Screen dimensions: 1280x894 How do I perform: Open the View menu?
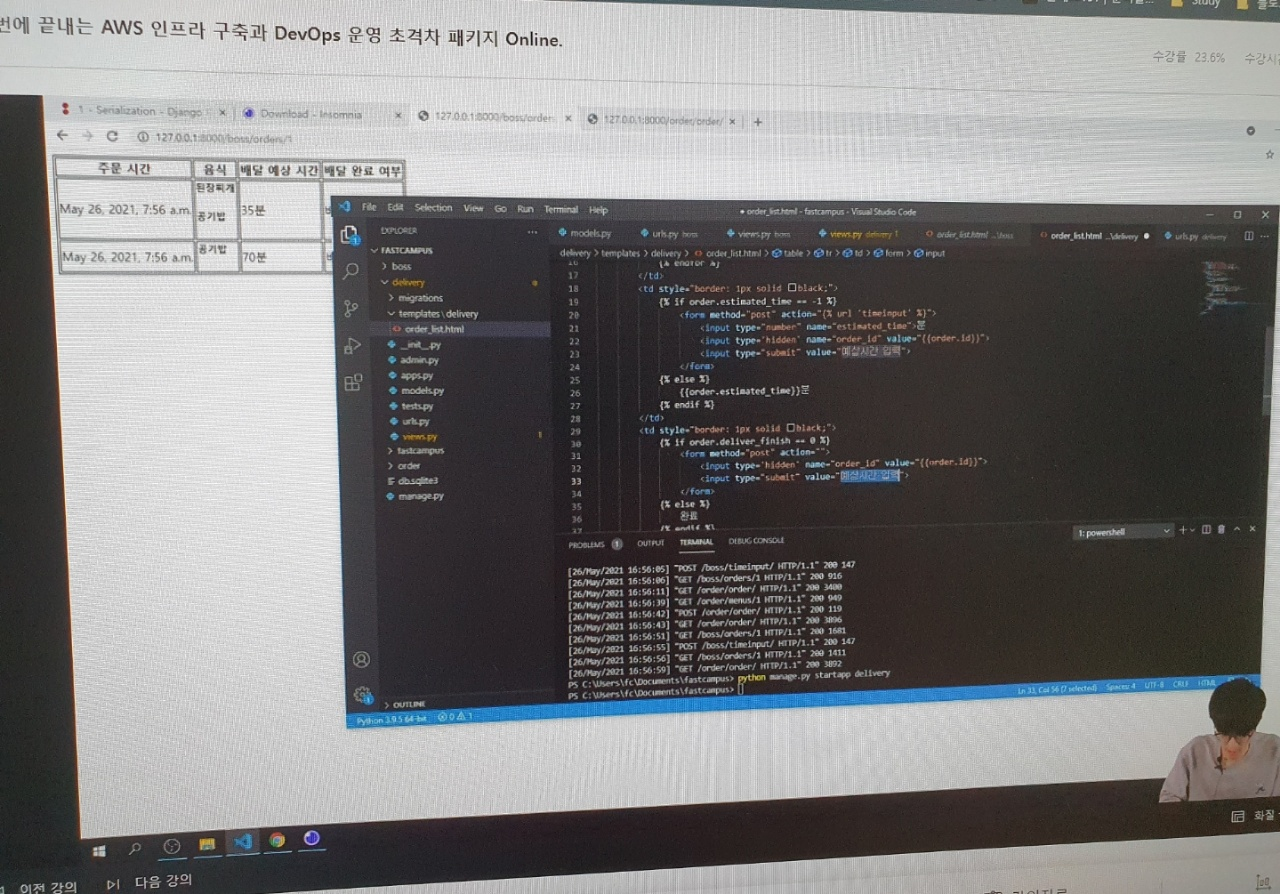click(x=473, y=208)
